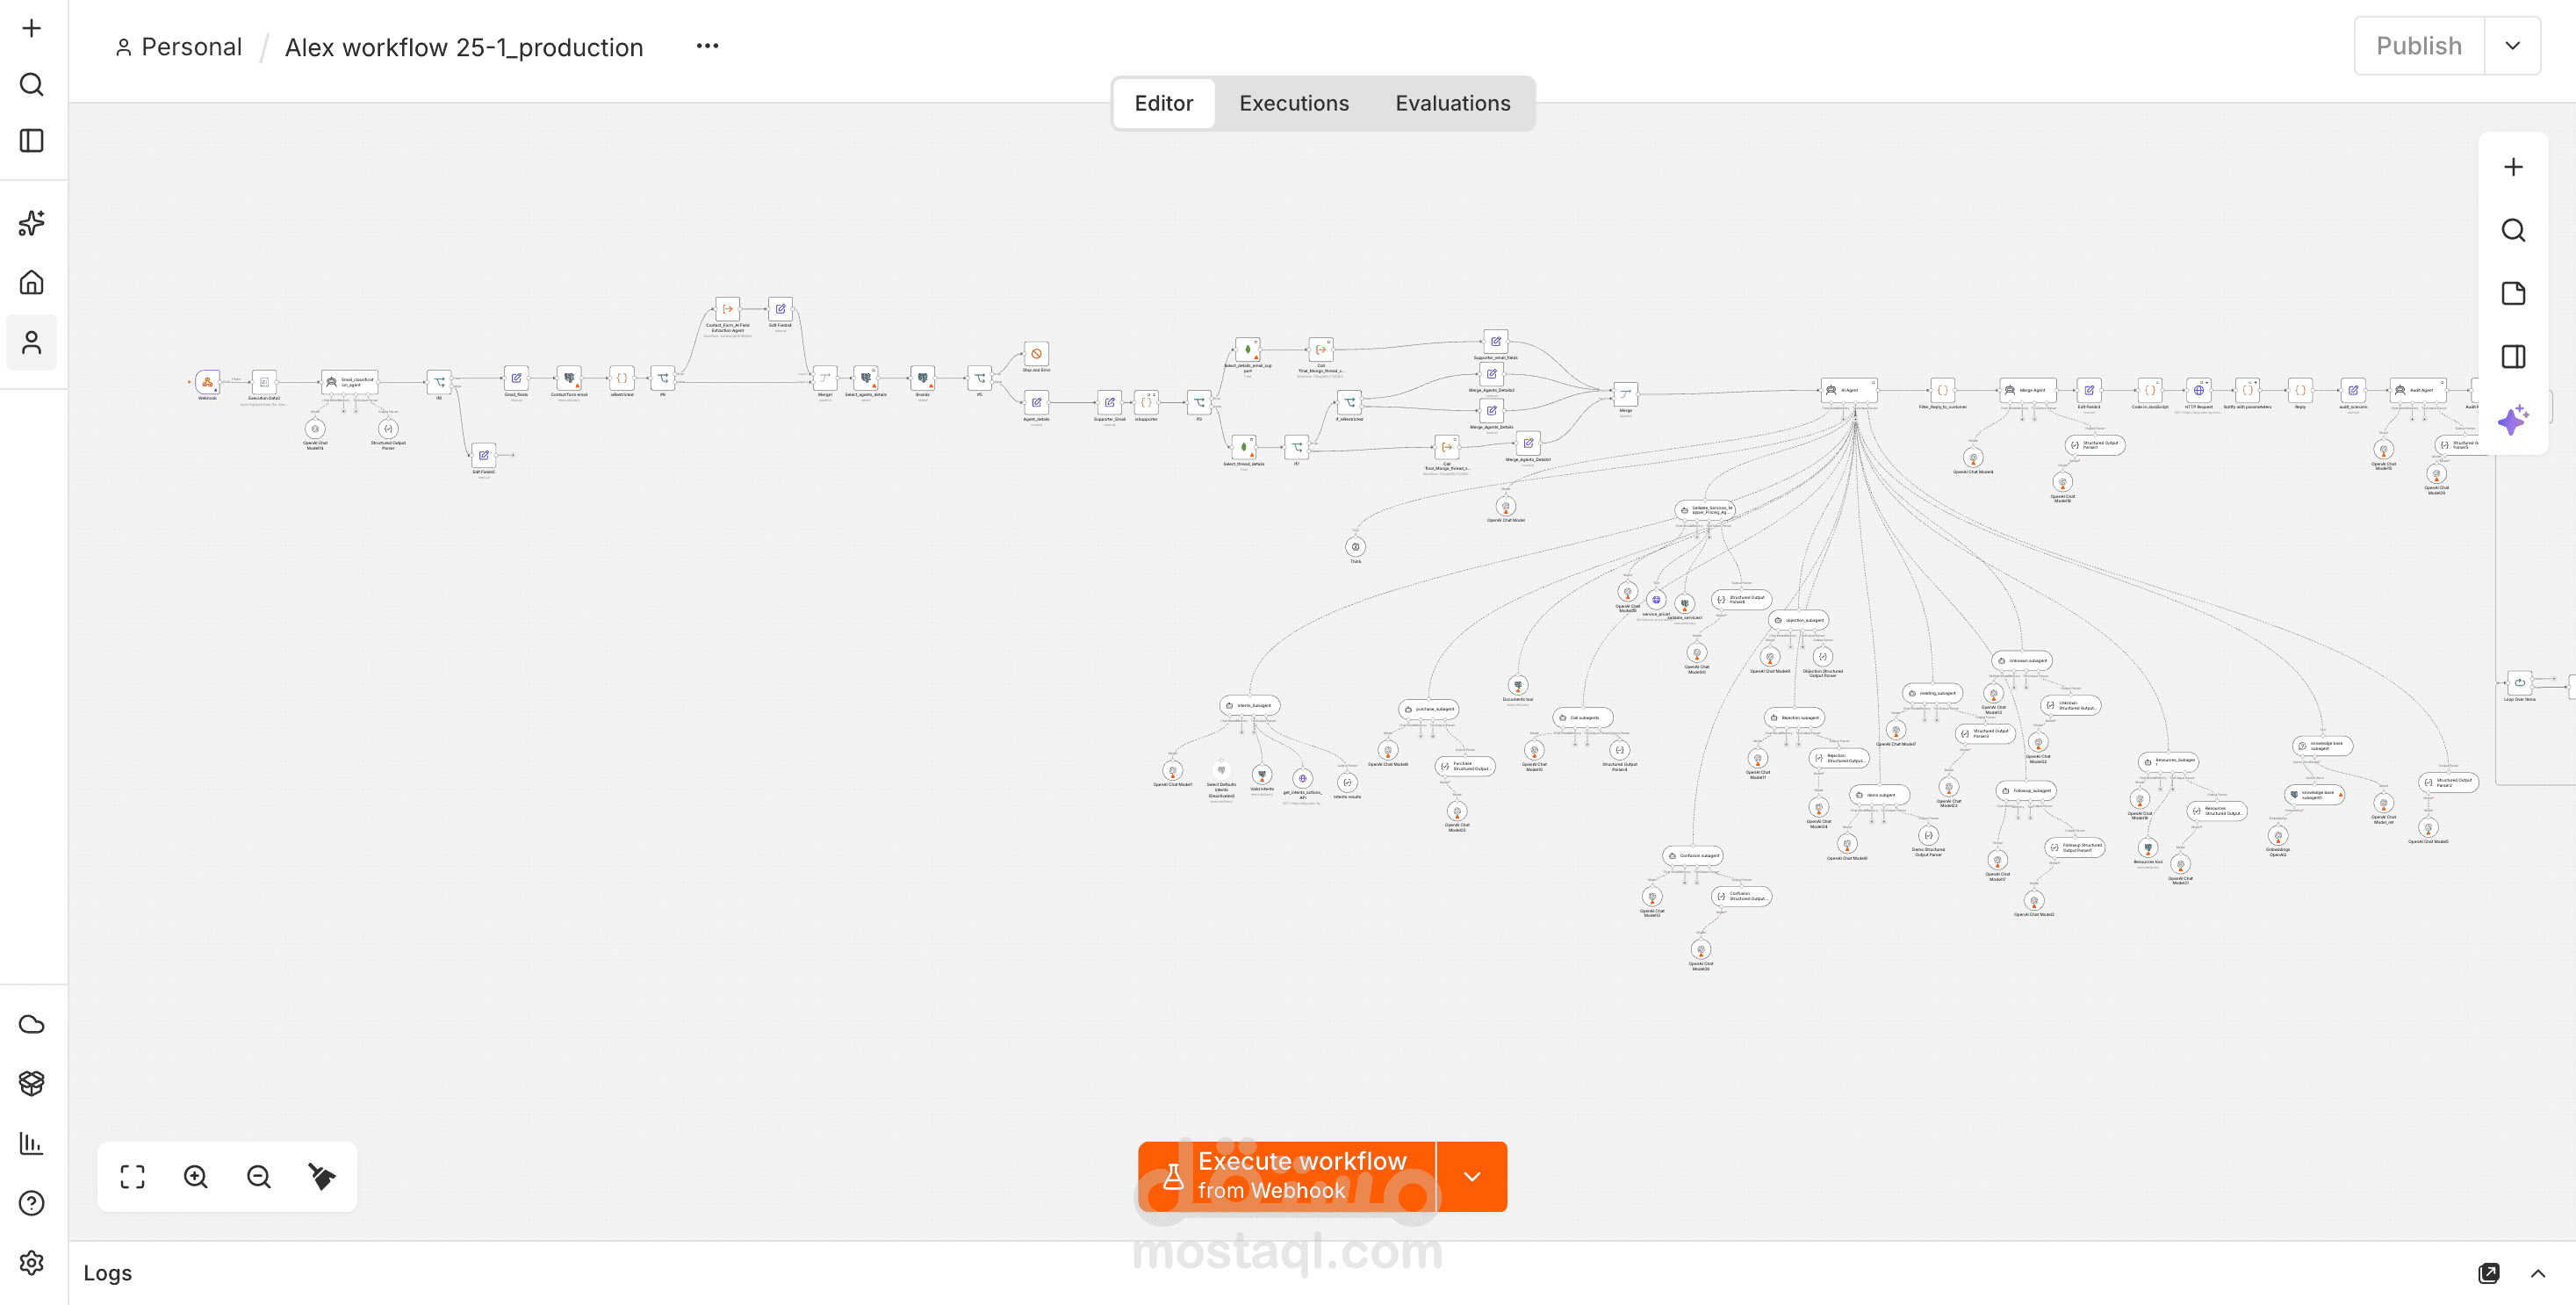Click the workflow name Alex workflow 25-1_production
Viewport: 2576px width, 1305px height.
pos(464,47)
